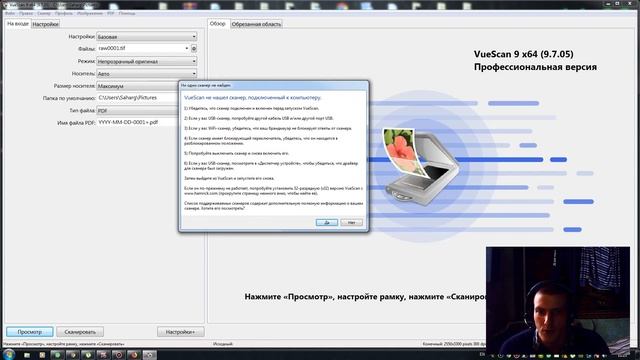Image resolution: width=640 pixels, height=360 pixels.
Task: Click the @ button beside the Файлы field
Action: (x=194, y=49)
